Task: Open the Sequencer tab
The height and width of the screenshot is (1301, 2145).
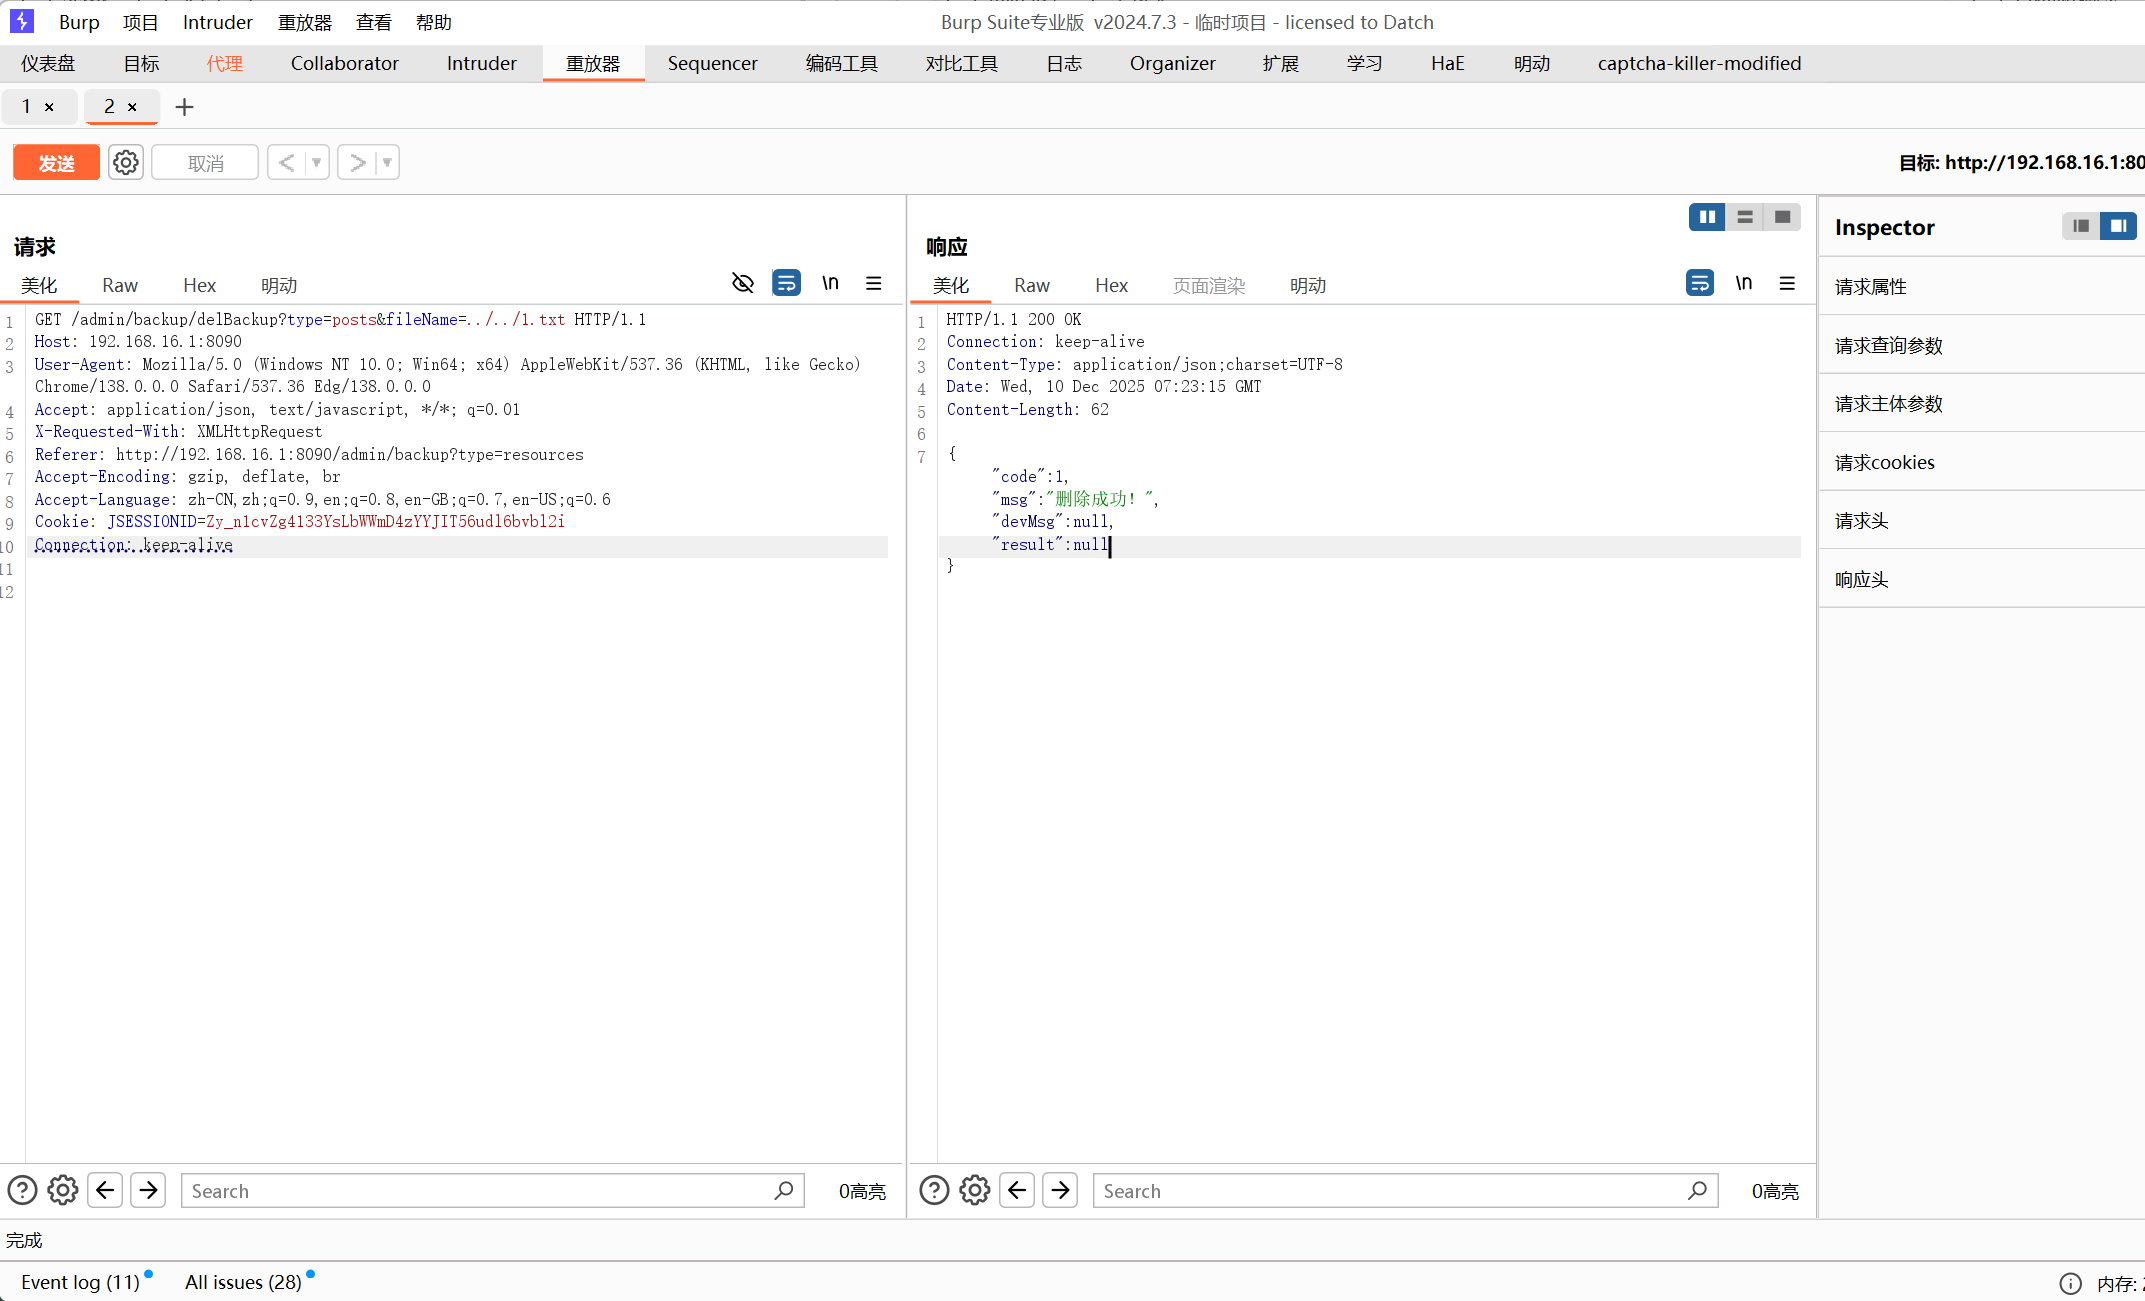Action: tap(712, 63)
